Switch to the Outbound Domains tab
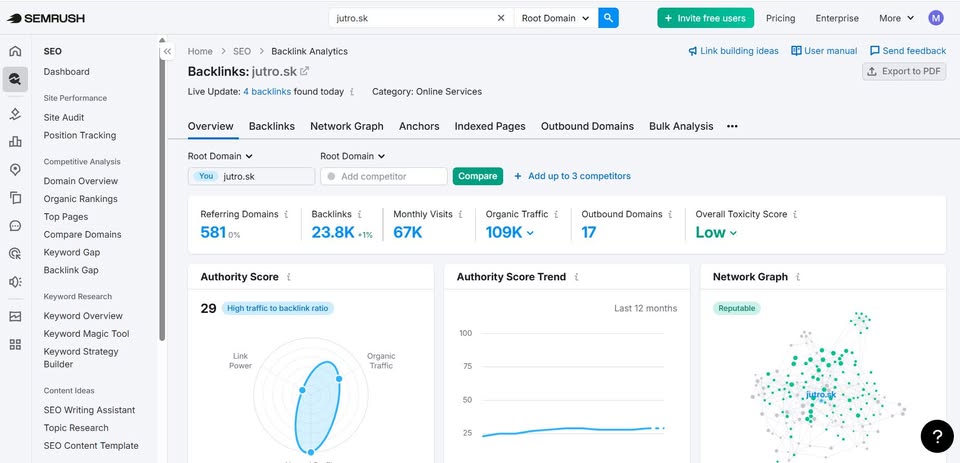Image resolution: width=960 pixels, height=463 pixels. tap(587, 126)
